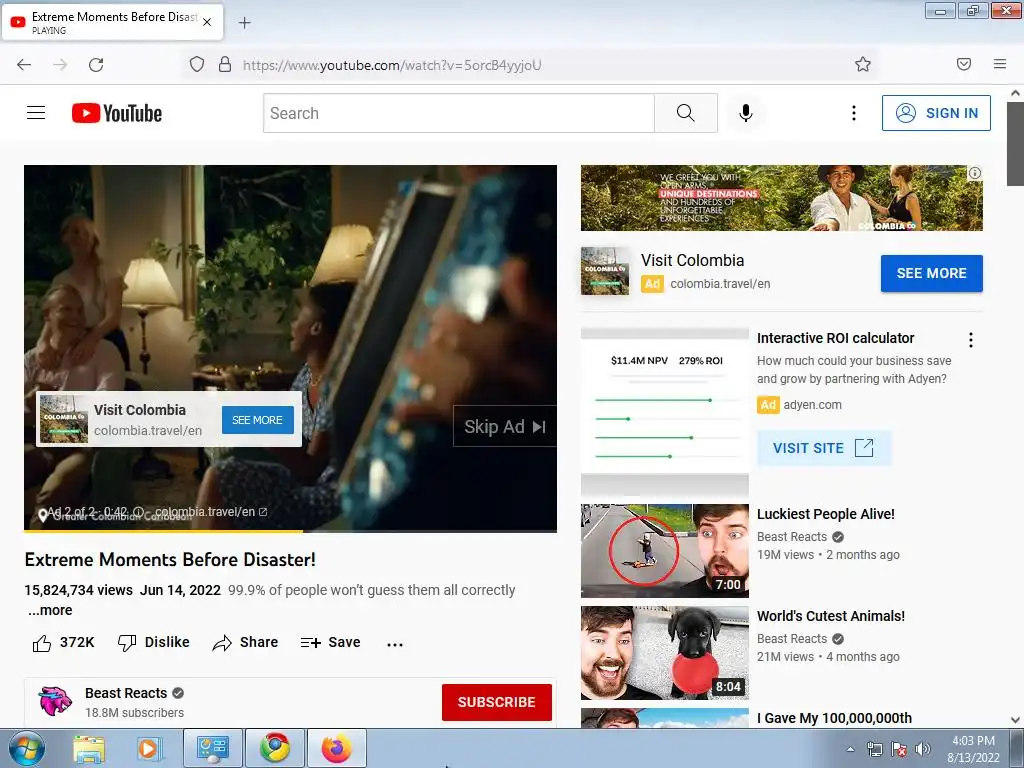The width and height of the screenshot is (1024, 768).
Task: Click the ad info icon in player
Action: point(138,512)
